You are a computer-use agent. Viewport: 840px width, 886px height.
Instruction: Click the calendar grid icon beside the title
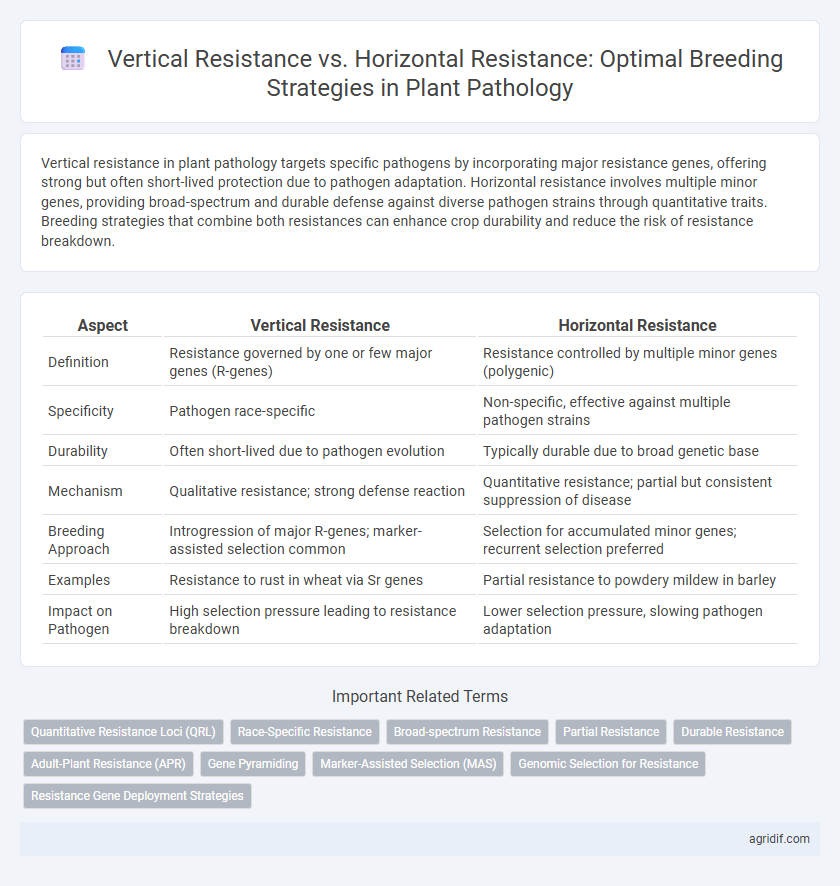pos(73,59)
